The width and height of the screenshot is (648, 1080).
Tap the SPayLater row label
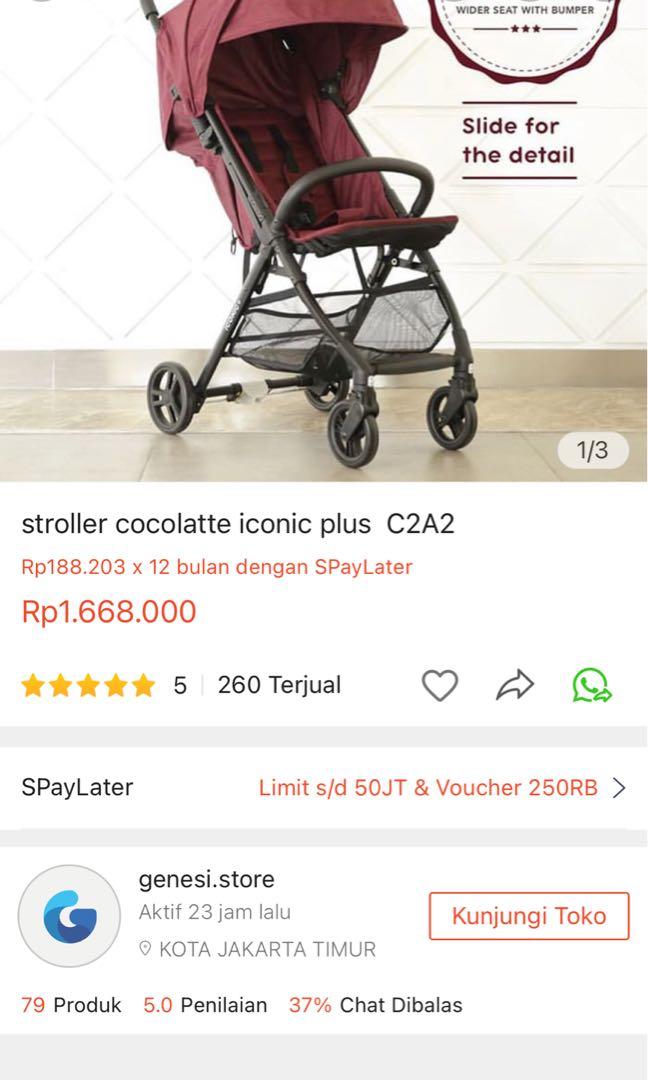point(77,787)
